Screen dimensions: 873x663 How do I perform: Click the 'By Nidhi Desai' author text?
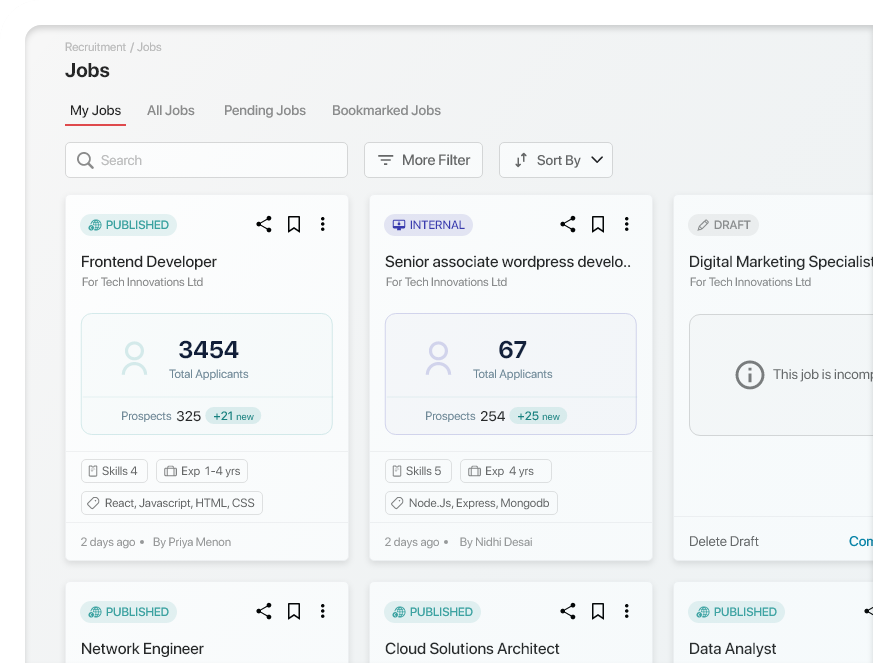[x=496, y=542]
